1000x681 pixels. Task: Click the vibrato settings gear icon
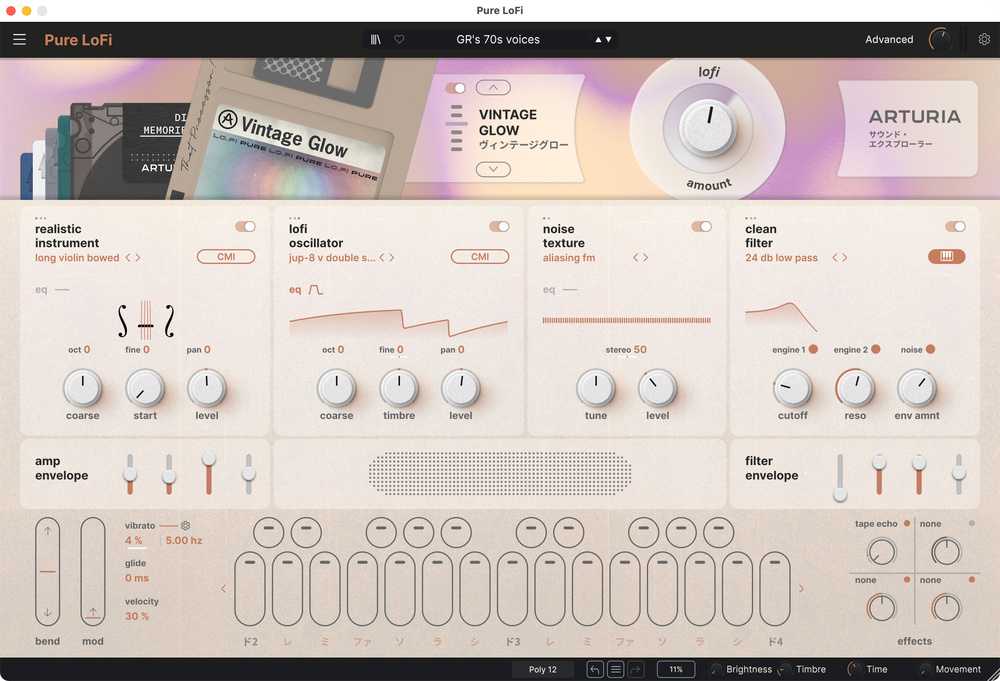pyautogui.click(x=186, y=525)
